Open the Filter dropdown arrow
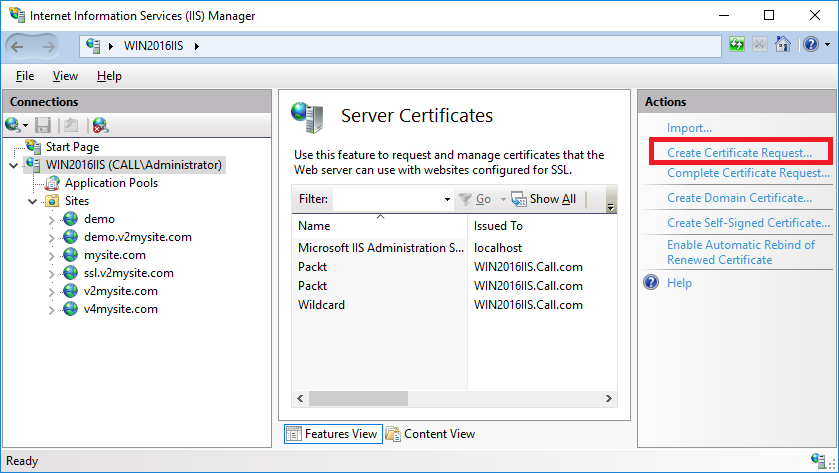 pyautogui.click(x=447, y=200)
